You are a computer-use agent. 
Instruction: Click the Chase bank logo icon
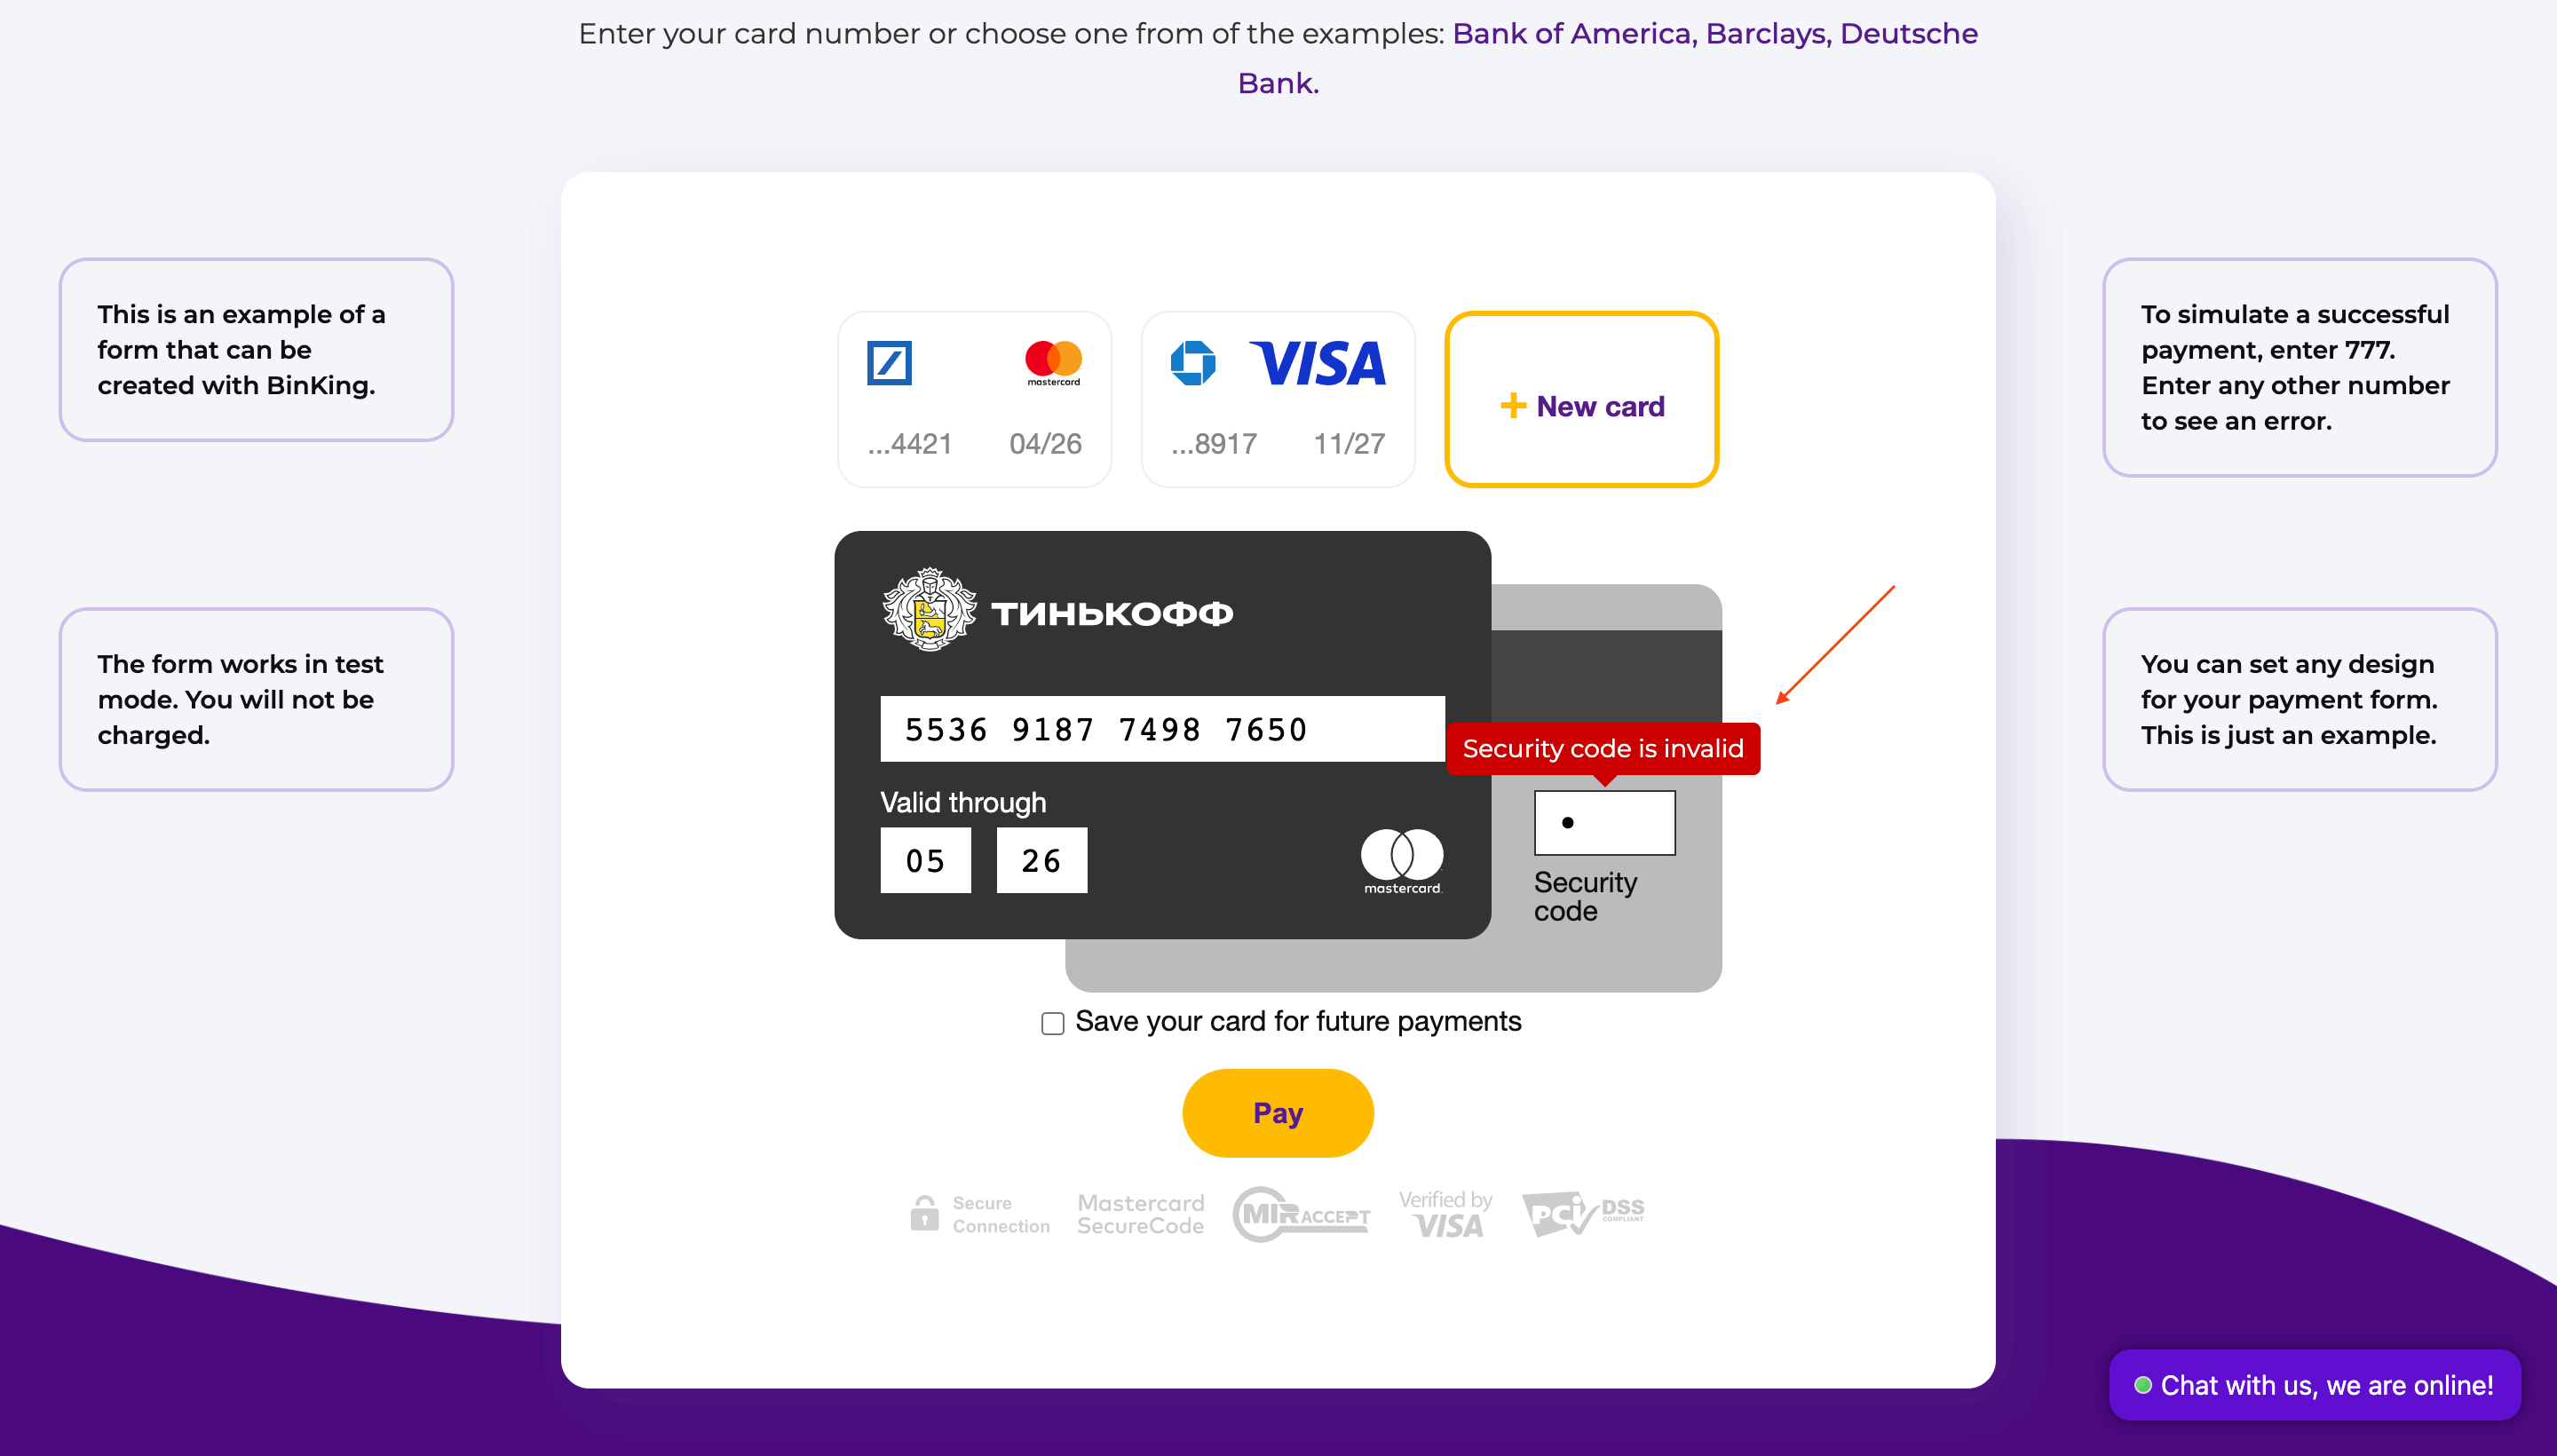(x=1193, y=363)
